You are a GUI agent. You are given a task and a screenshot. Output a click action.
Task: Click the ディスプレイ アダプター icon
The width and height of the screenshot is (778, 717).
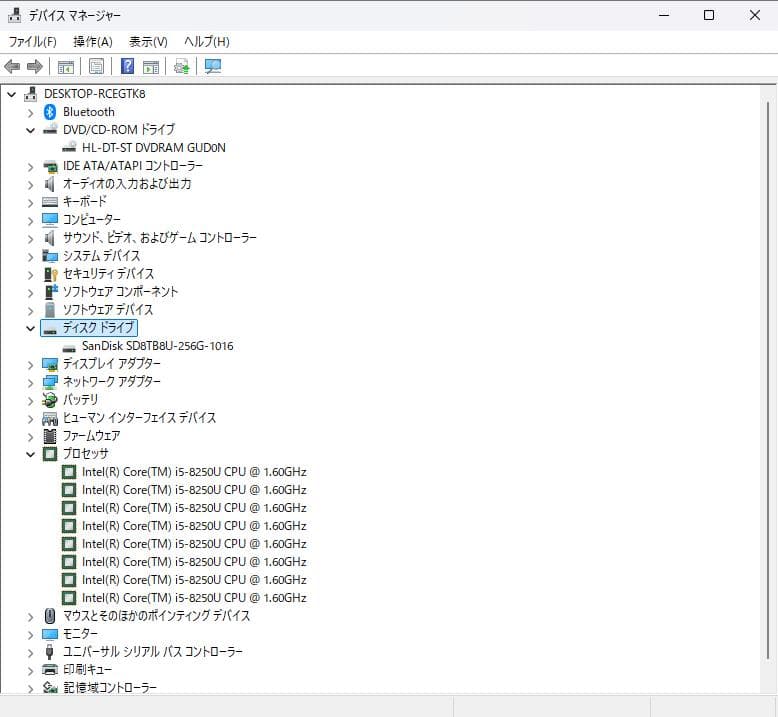(50, 364)
